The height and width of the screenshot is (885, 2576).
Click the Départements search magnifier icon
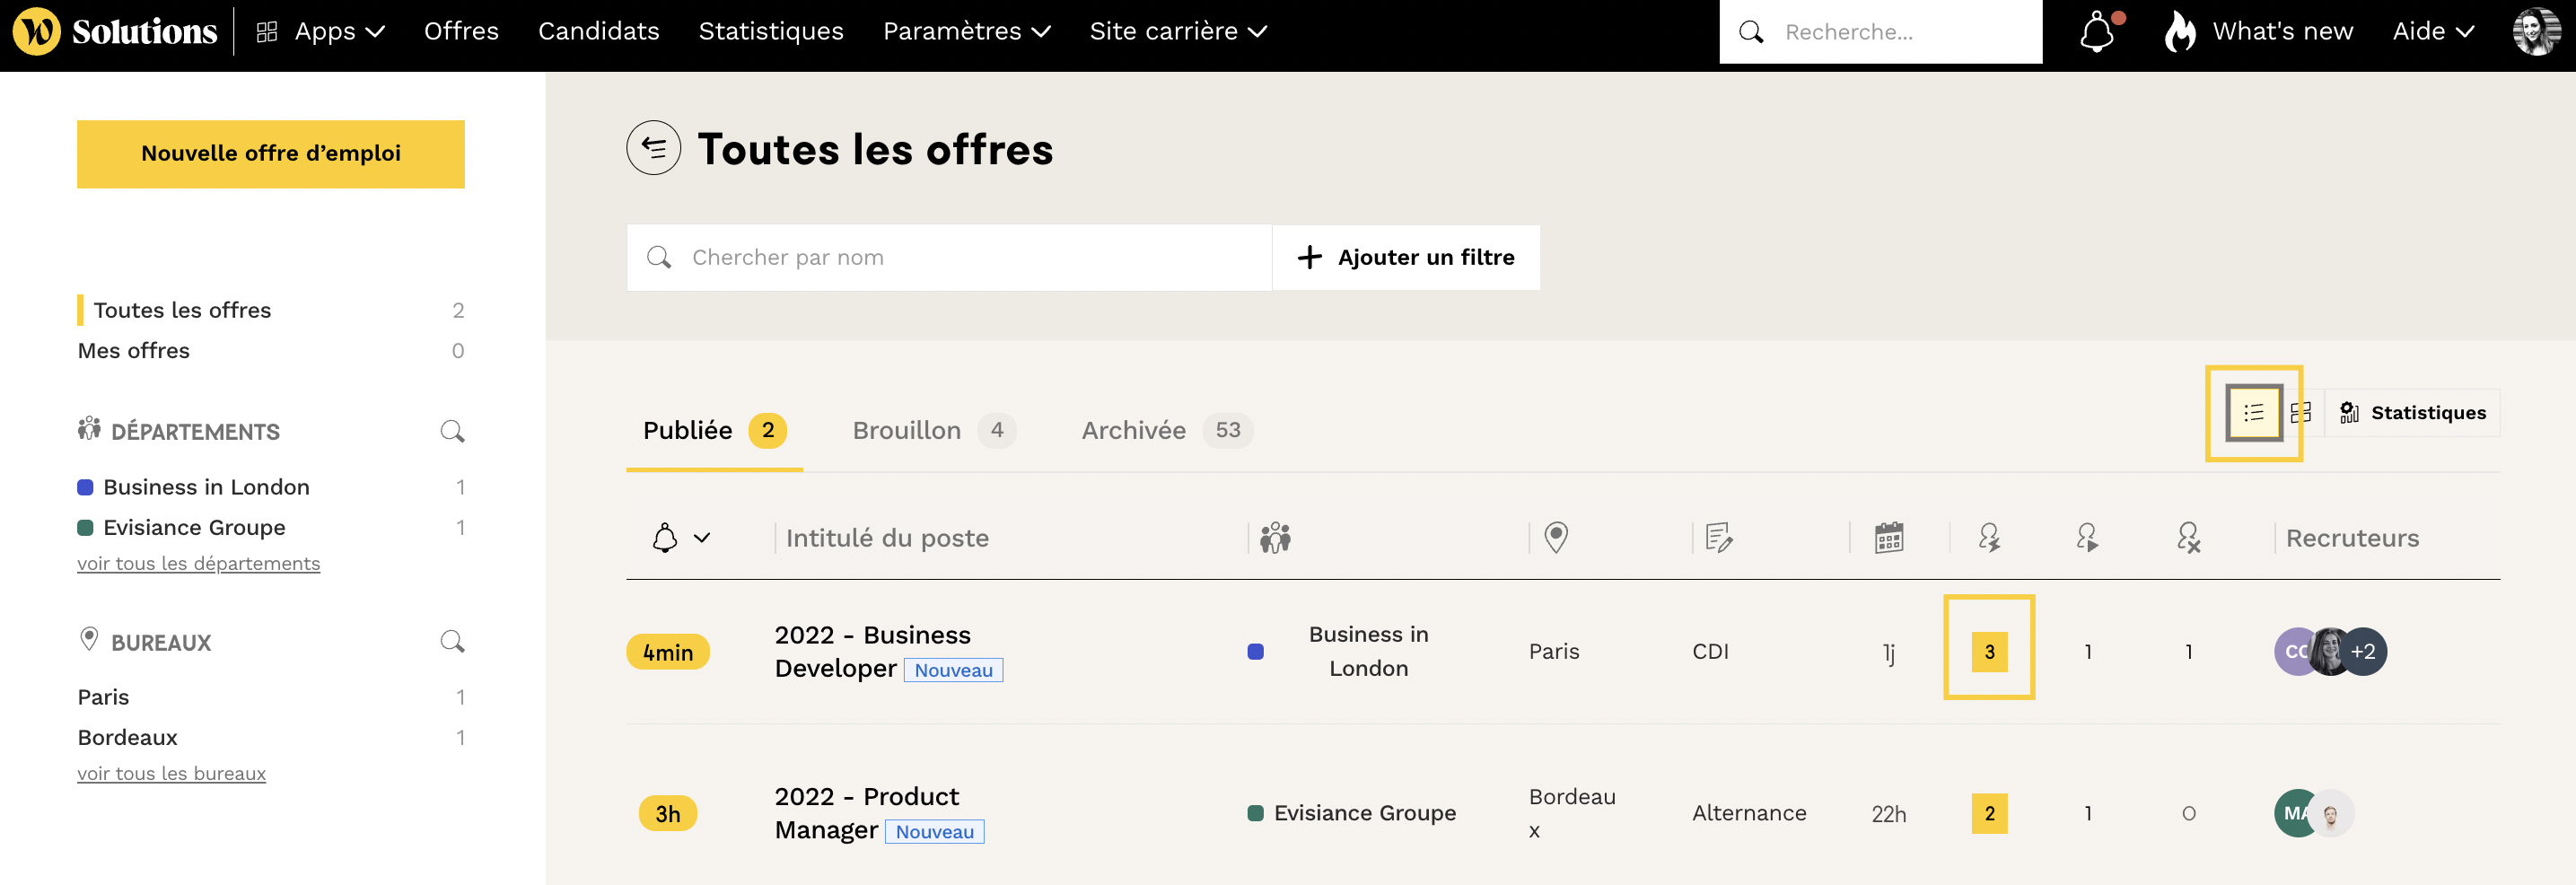(x=452, y=431)
